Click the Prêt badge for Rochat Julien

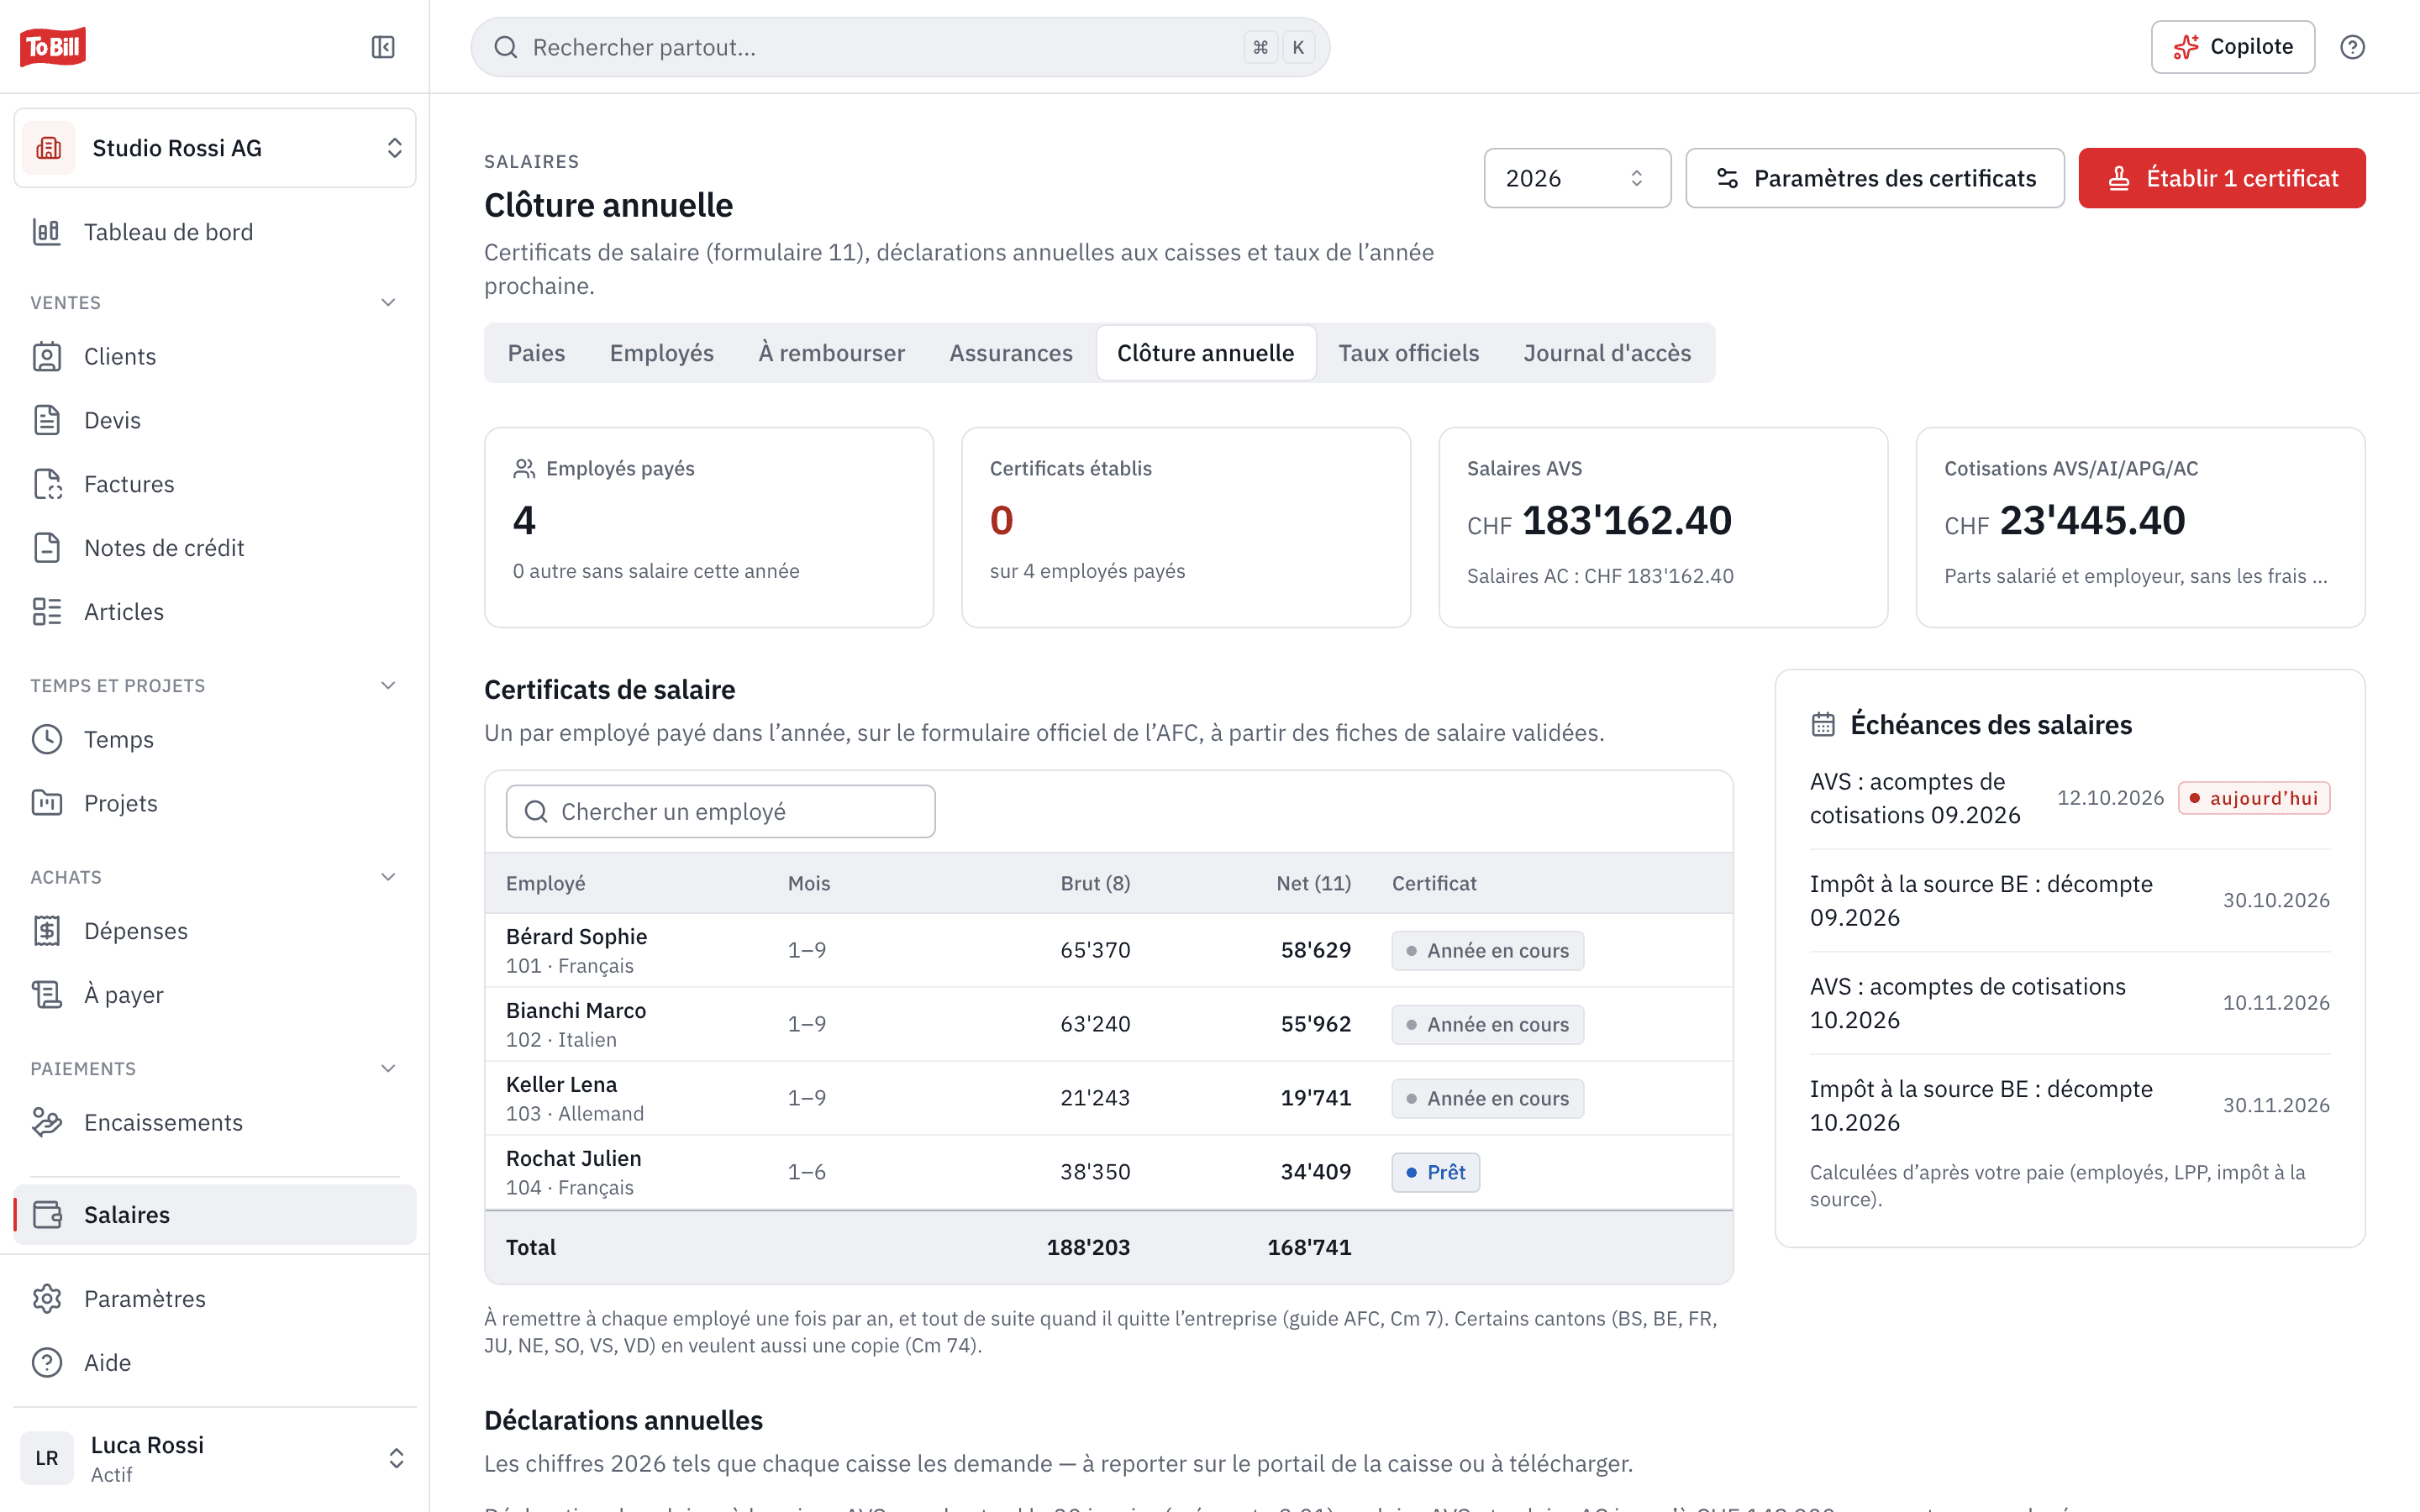[1436, 1172]
